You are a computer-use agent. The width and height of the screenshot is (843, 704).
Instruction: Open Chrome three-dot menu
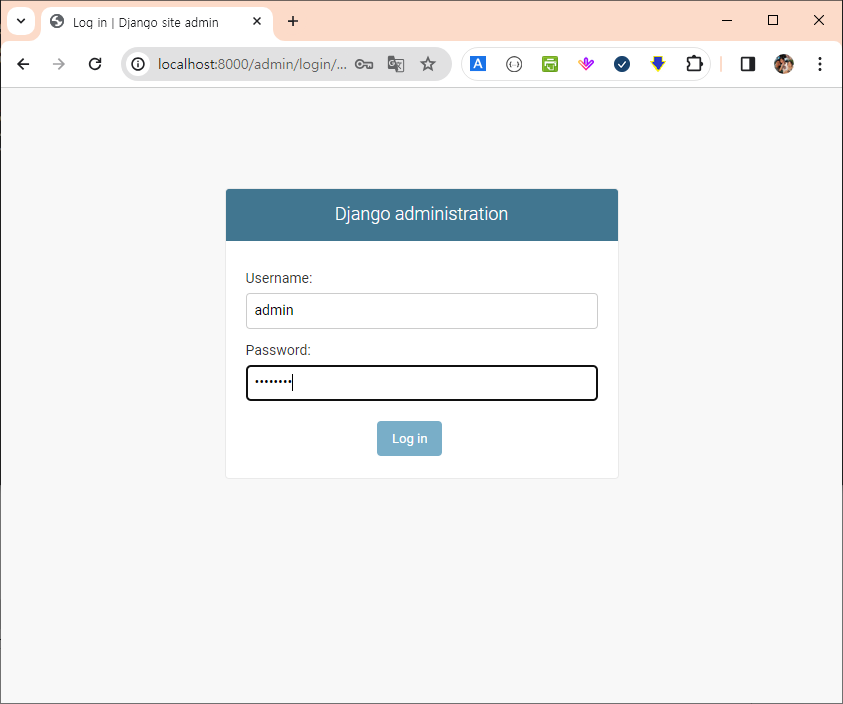click(x=820, y=64)
